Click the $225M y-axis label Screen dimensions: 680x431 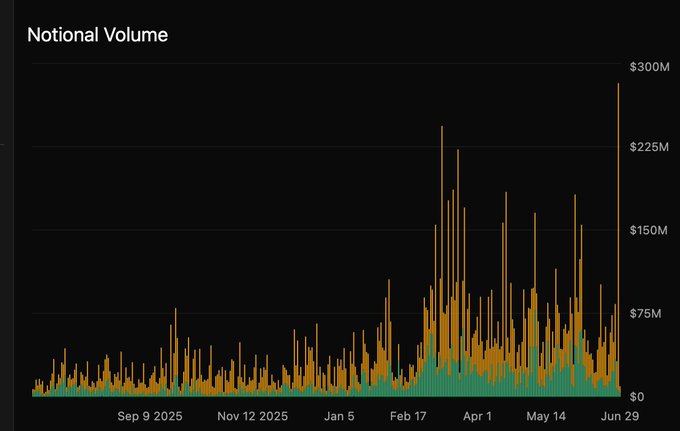click(x=649, y=147)
